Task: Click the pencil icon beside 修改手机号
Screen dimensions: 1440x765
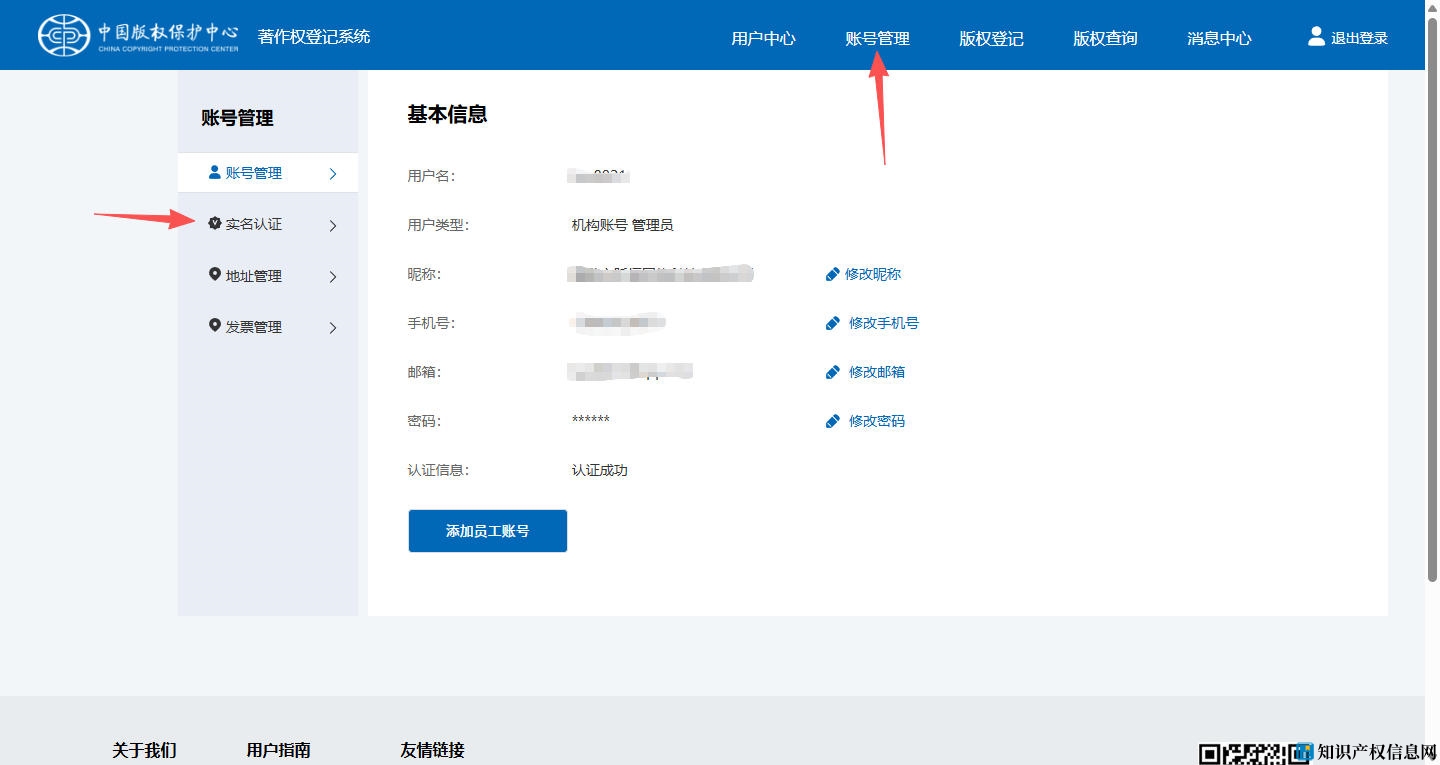Action: coord(832,323)
